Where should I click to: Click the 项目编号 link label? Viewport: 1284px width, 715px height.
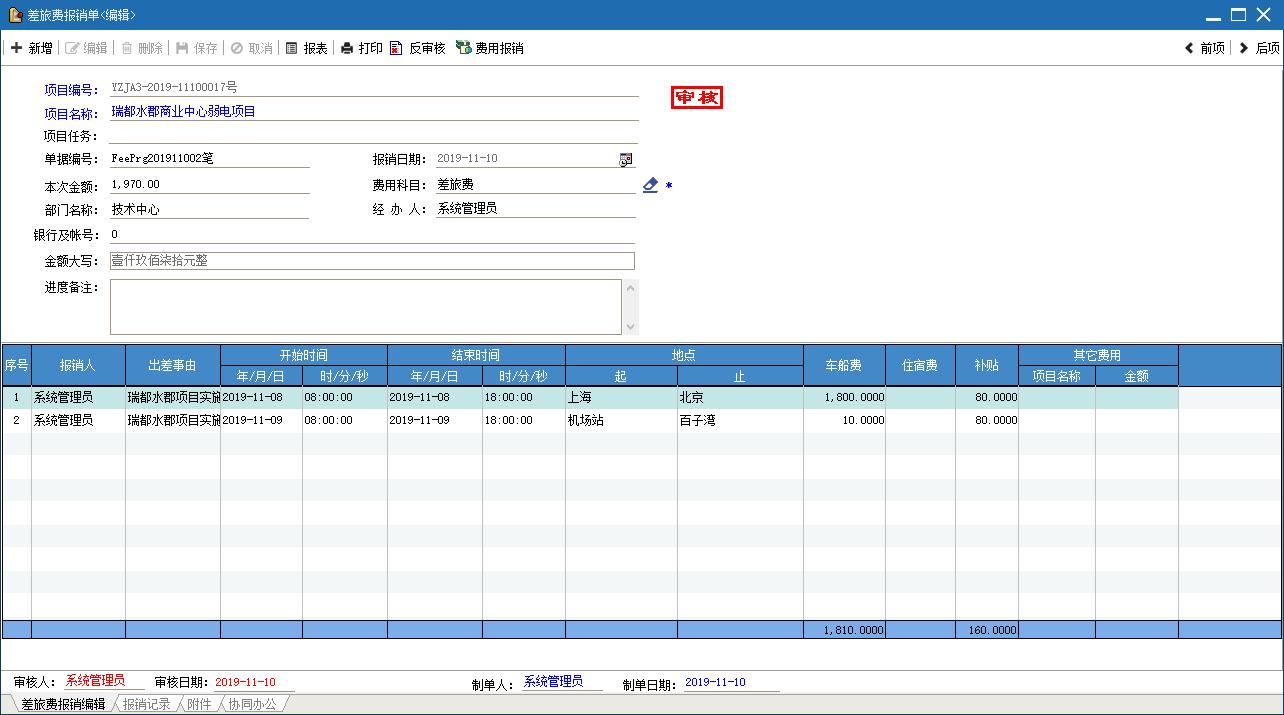point(70,90)
